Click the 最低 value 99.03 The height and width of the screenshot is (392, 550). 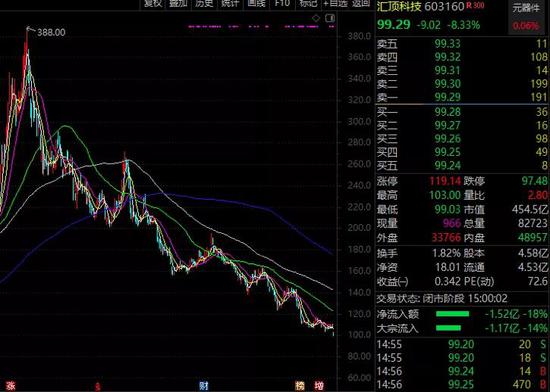[x=447, y=209]
